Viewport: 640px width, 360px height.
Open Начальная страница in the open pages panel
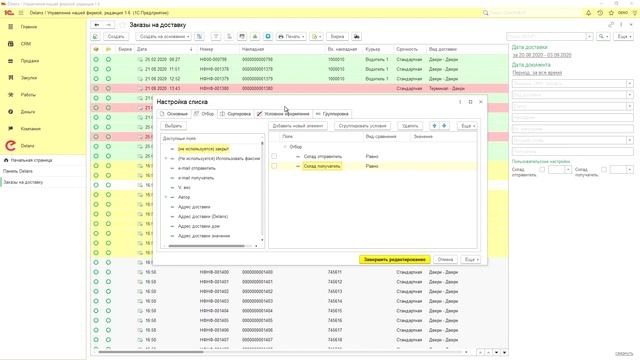(31, 160)
